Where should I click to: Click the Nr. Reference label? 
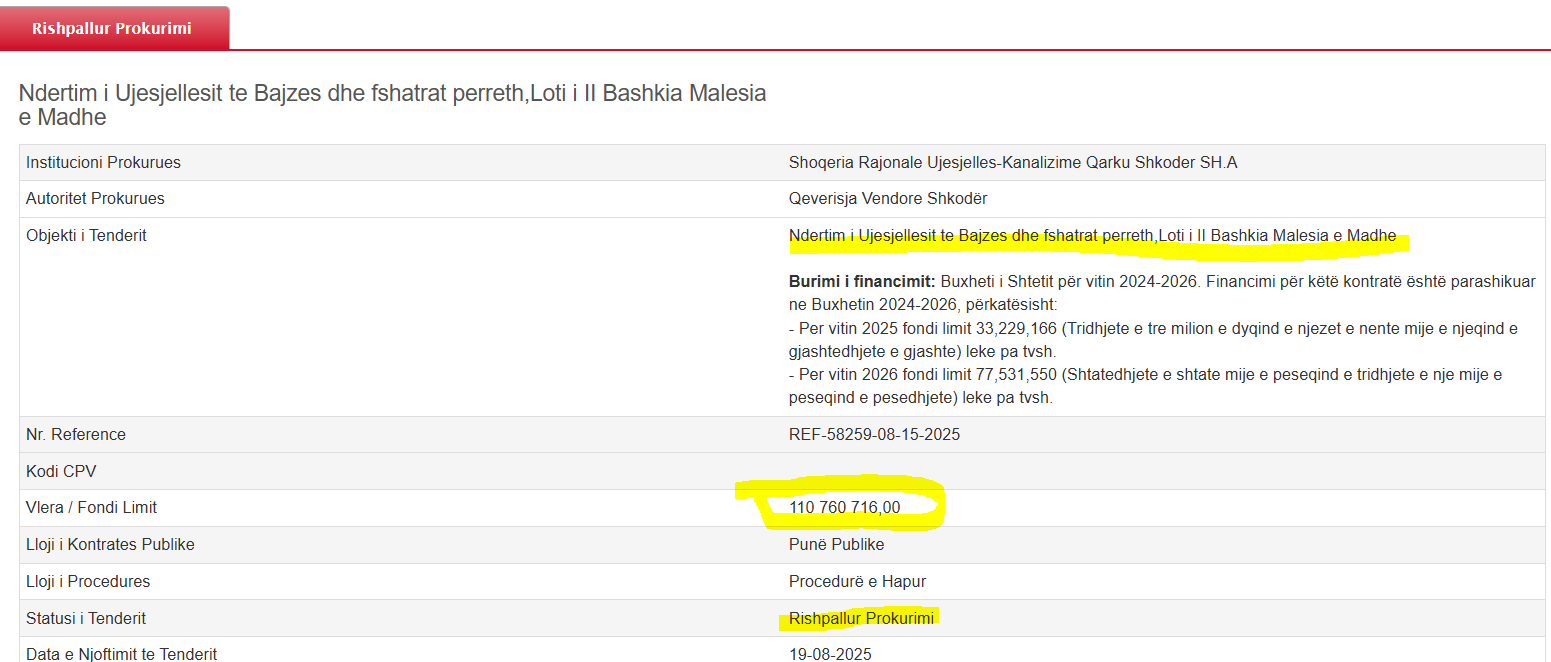(76, 434)
